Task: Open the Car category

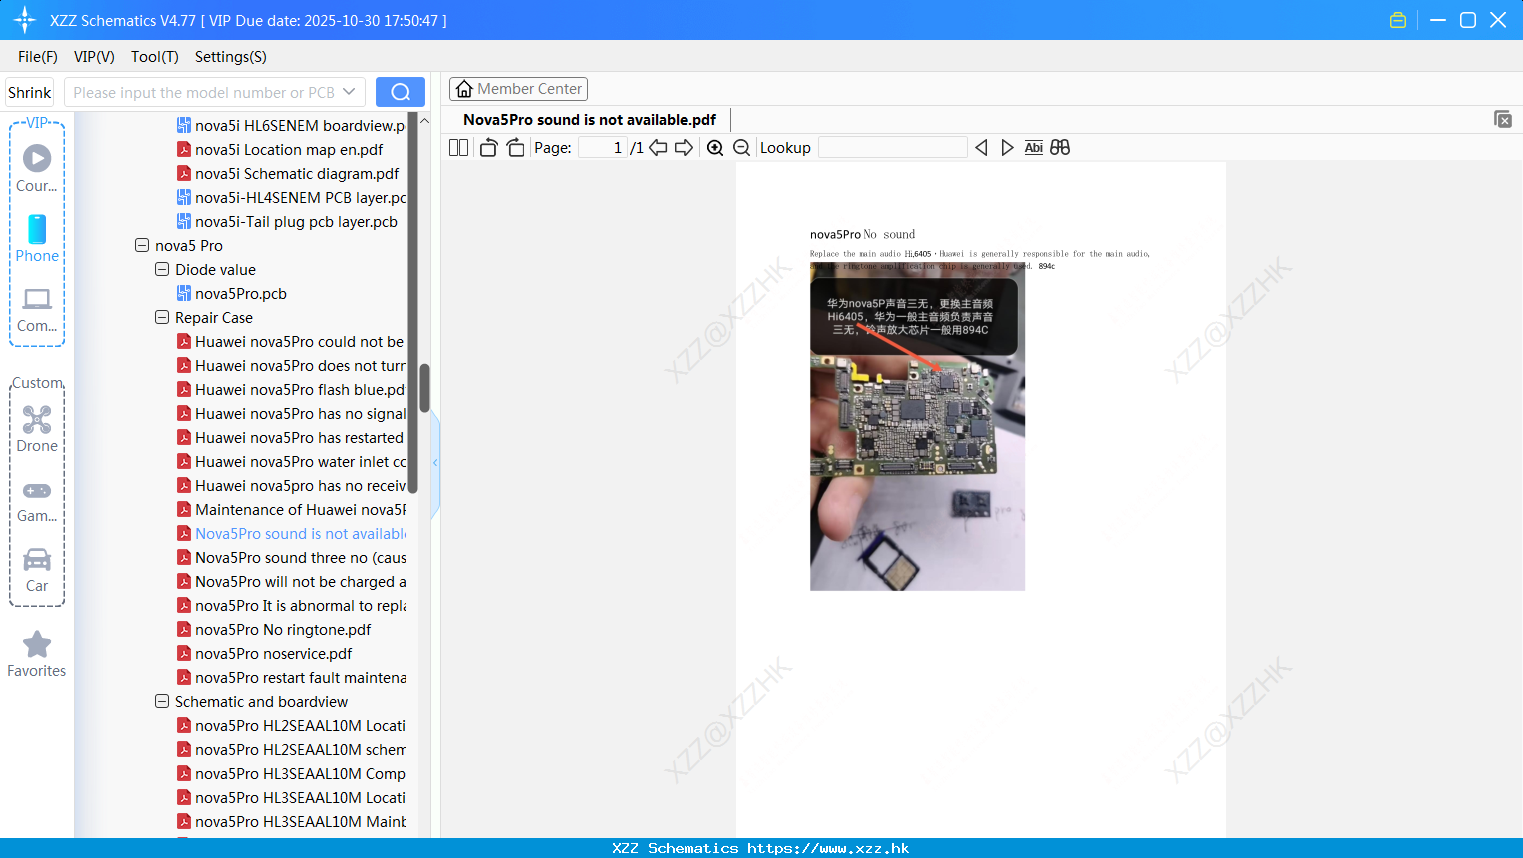Action: coord(37,570)
